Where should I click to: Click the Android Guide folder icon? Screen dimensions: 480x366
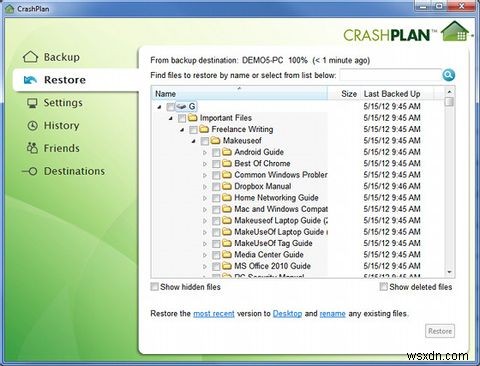[227, 152]
